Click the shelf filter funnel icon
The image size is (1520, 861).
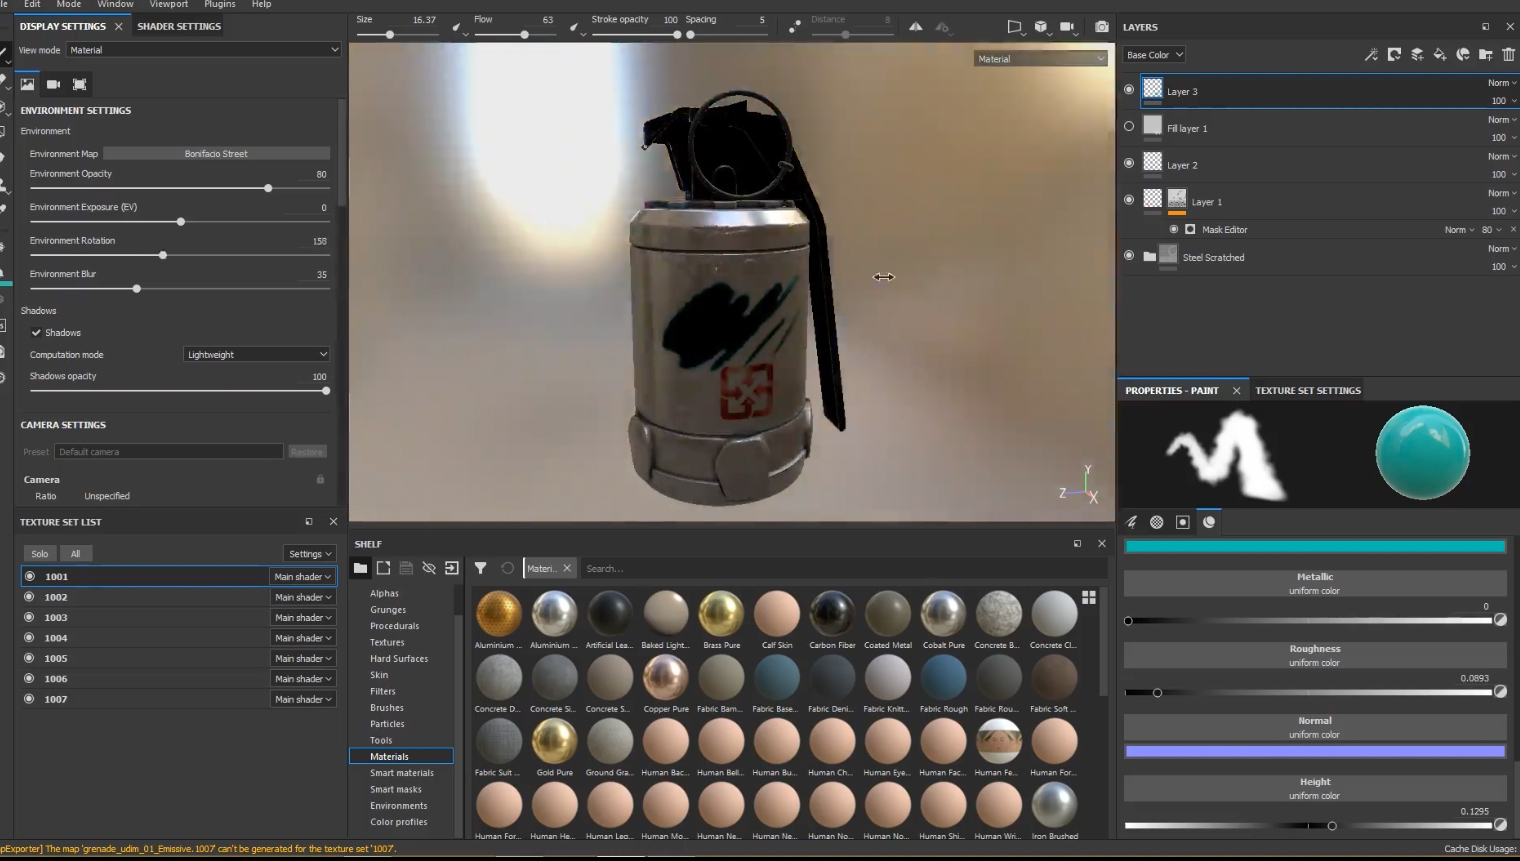click(x=480, y=568)
